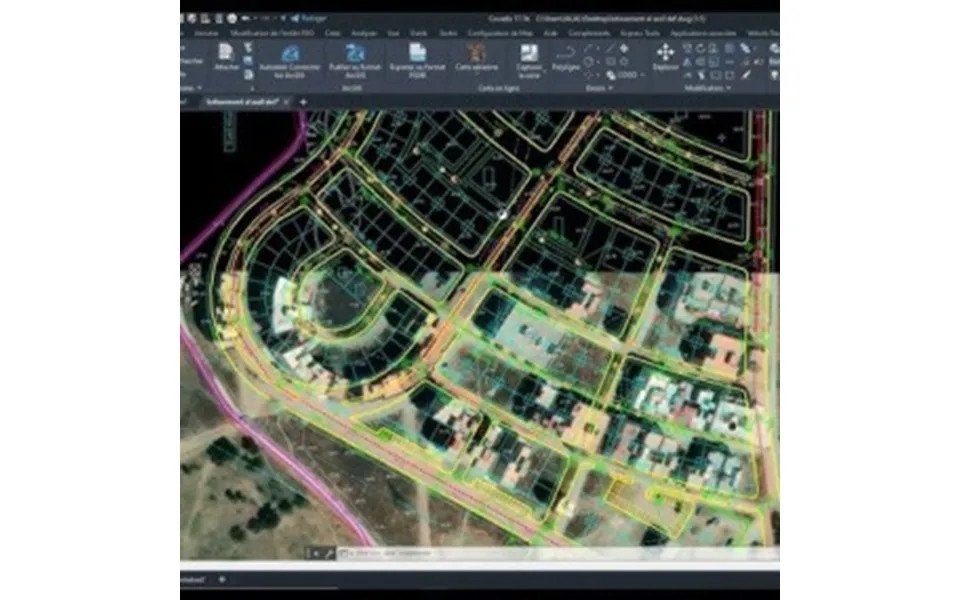
Task: Open the Express Tools ribbon tab
Action: [x=640, y=33]
